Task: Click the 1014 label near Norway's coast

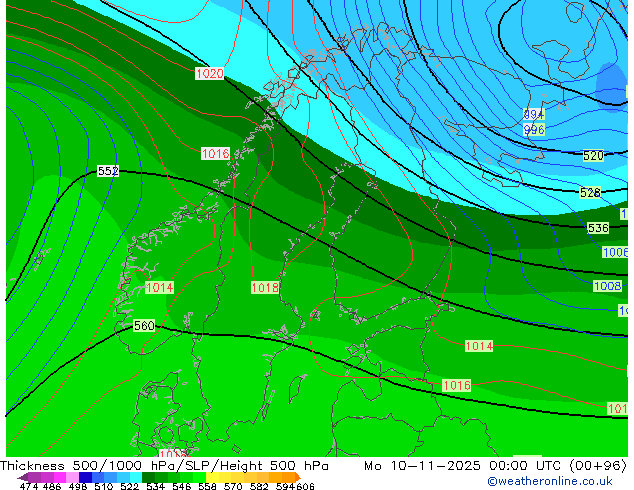Action: (x=159, y=287)
